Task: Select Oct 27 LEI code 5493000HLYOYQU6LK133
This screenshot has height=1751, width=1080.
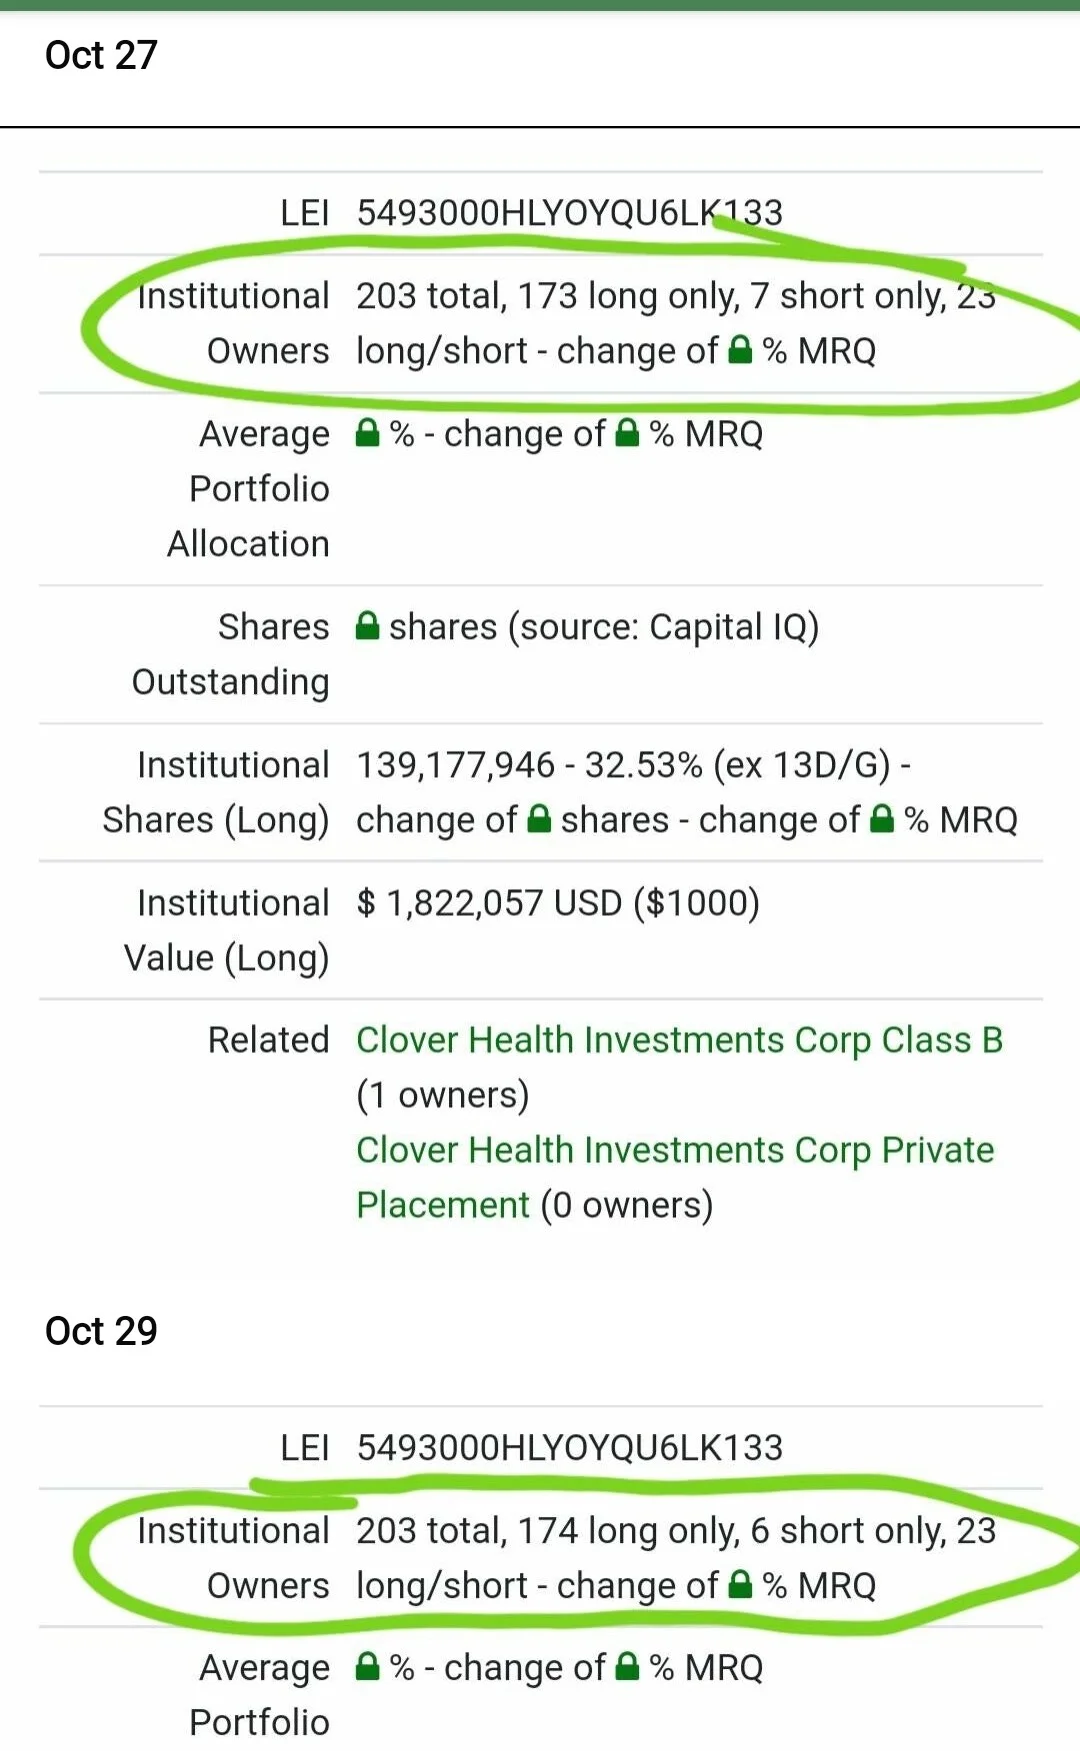Action: tap(570, 213)
